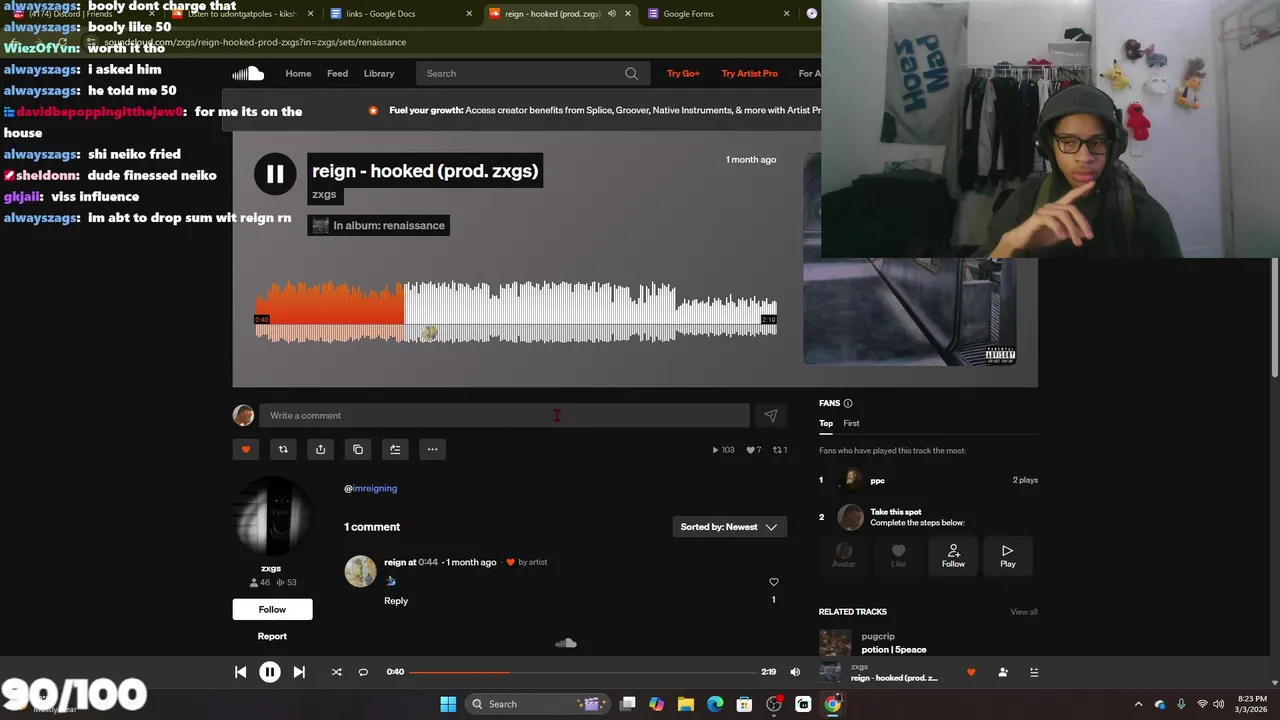Follow zxgs with the Follow button under avatar

click(x=272, y=609)
